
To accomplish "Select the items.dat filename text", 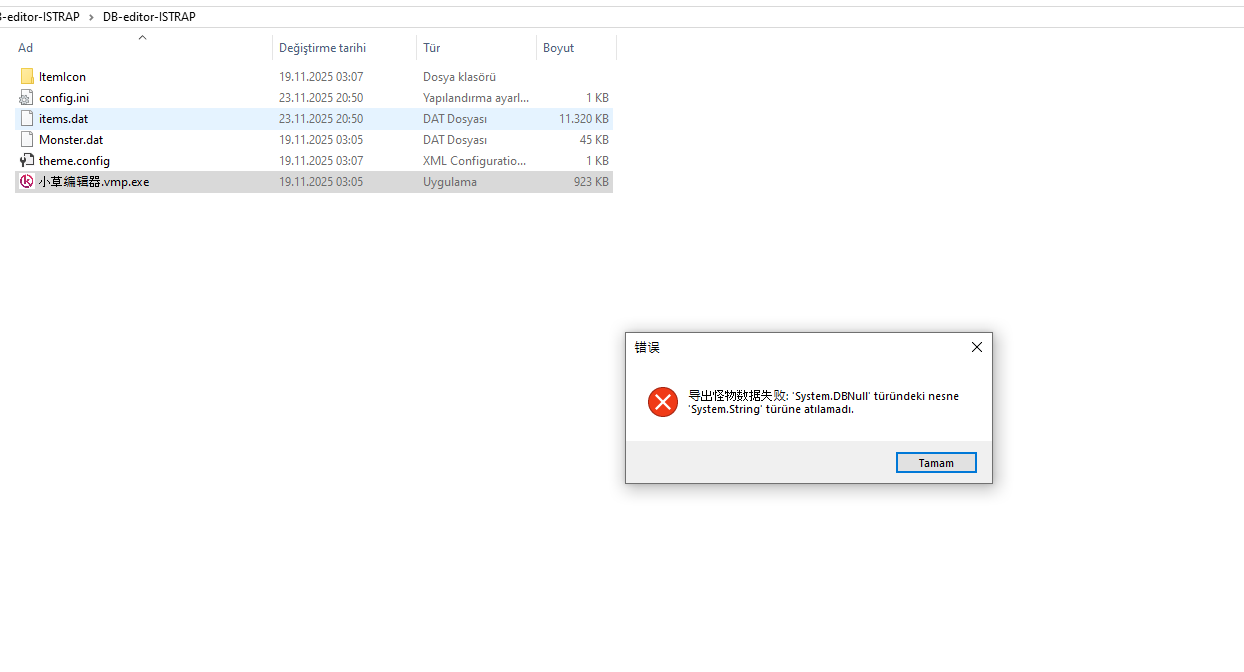I will click(x=64, y=119).
